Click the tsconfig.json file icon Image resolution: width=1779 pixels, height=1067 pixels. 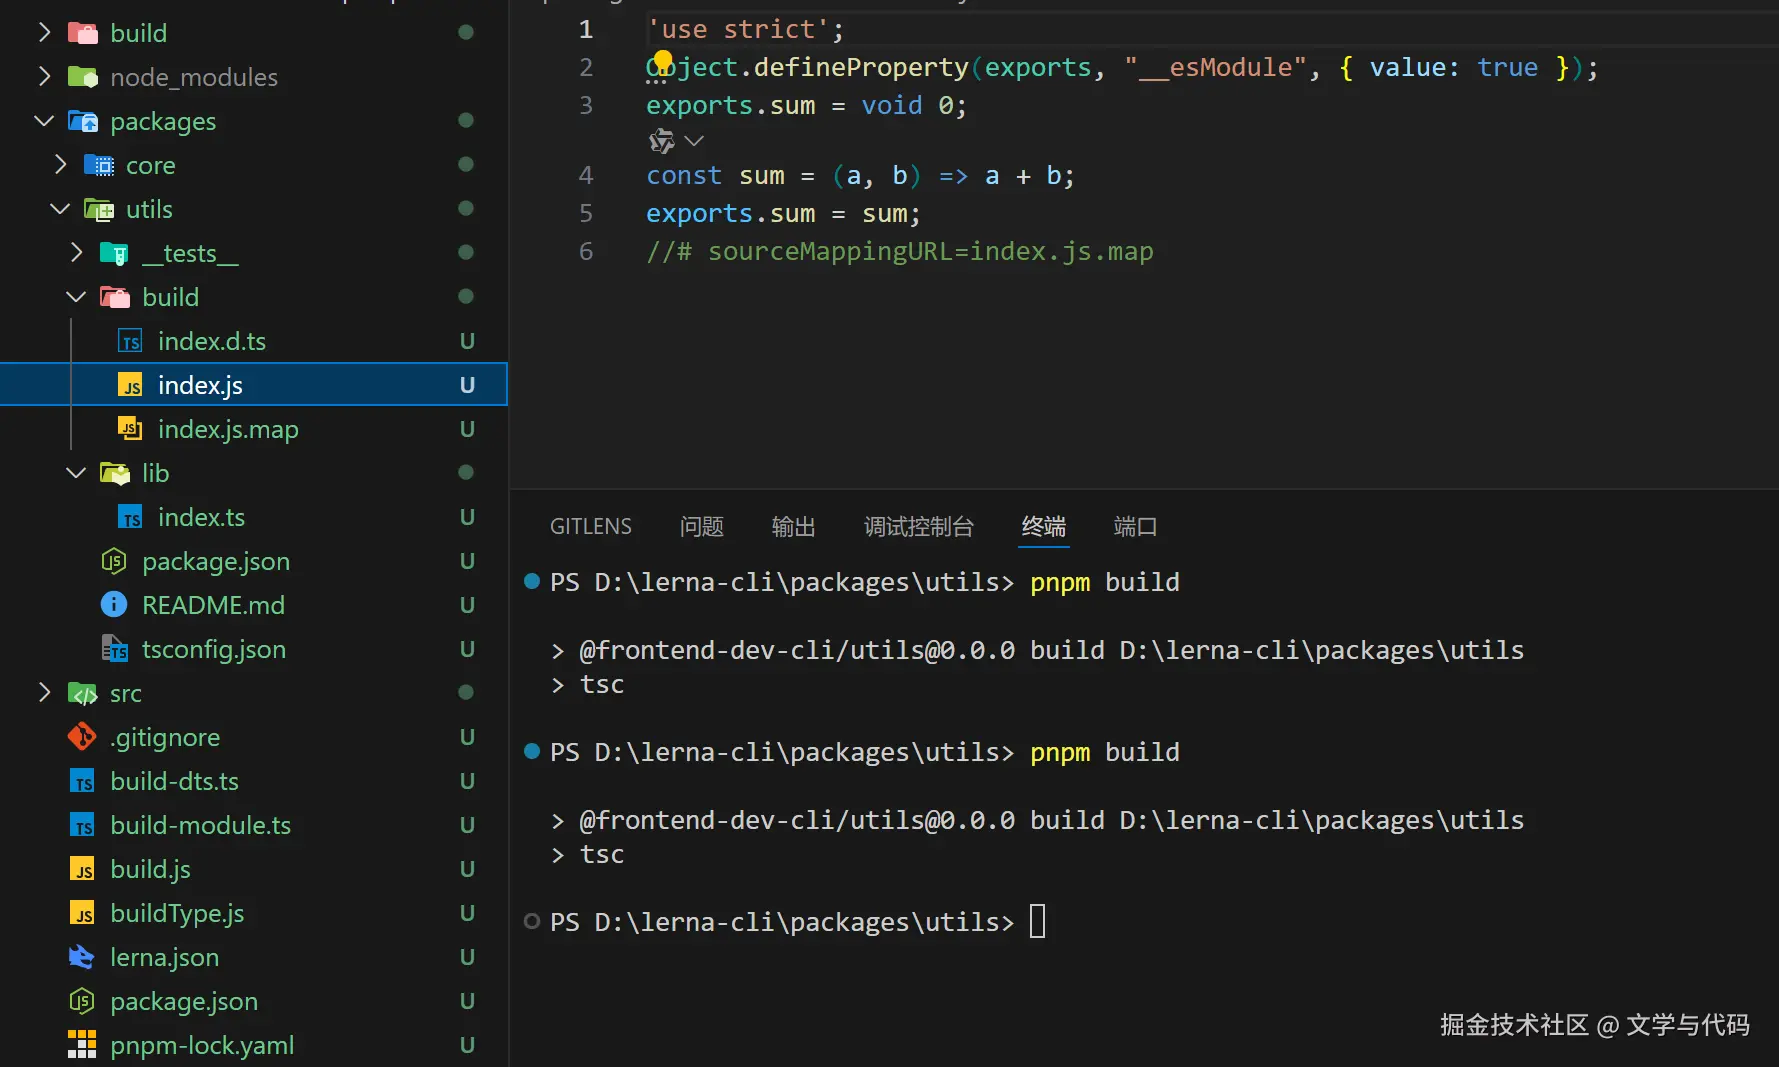[115, 649]
